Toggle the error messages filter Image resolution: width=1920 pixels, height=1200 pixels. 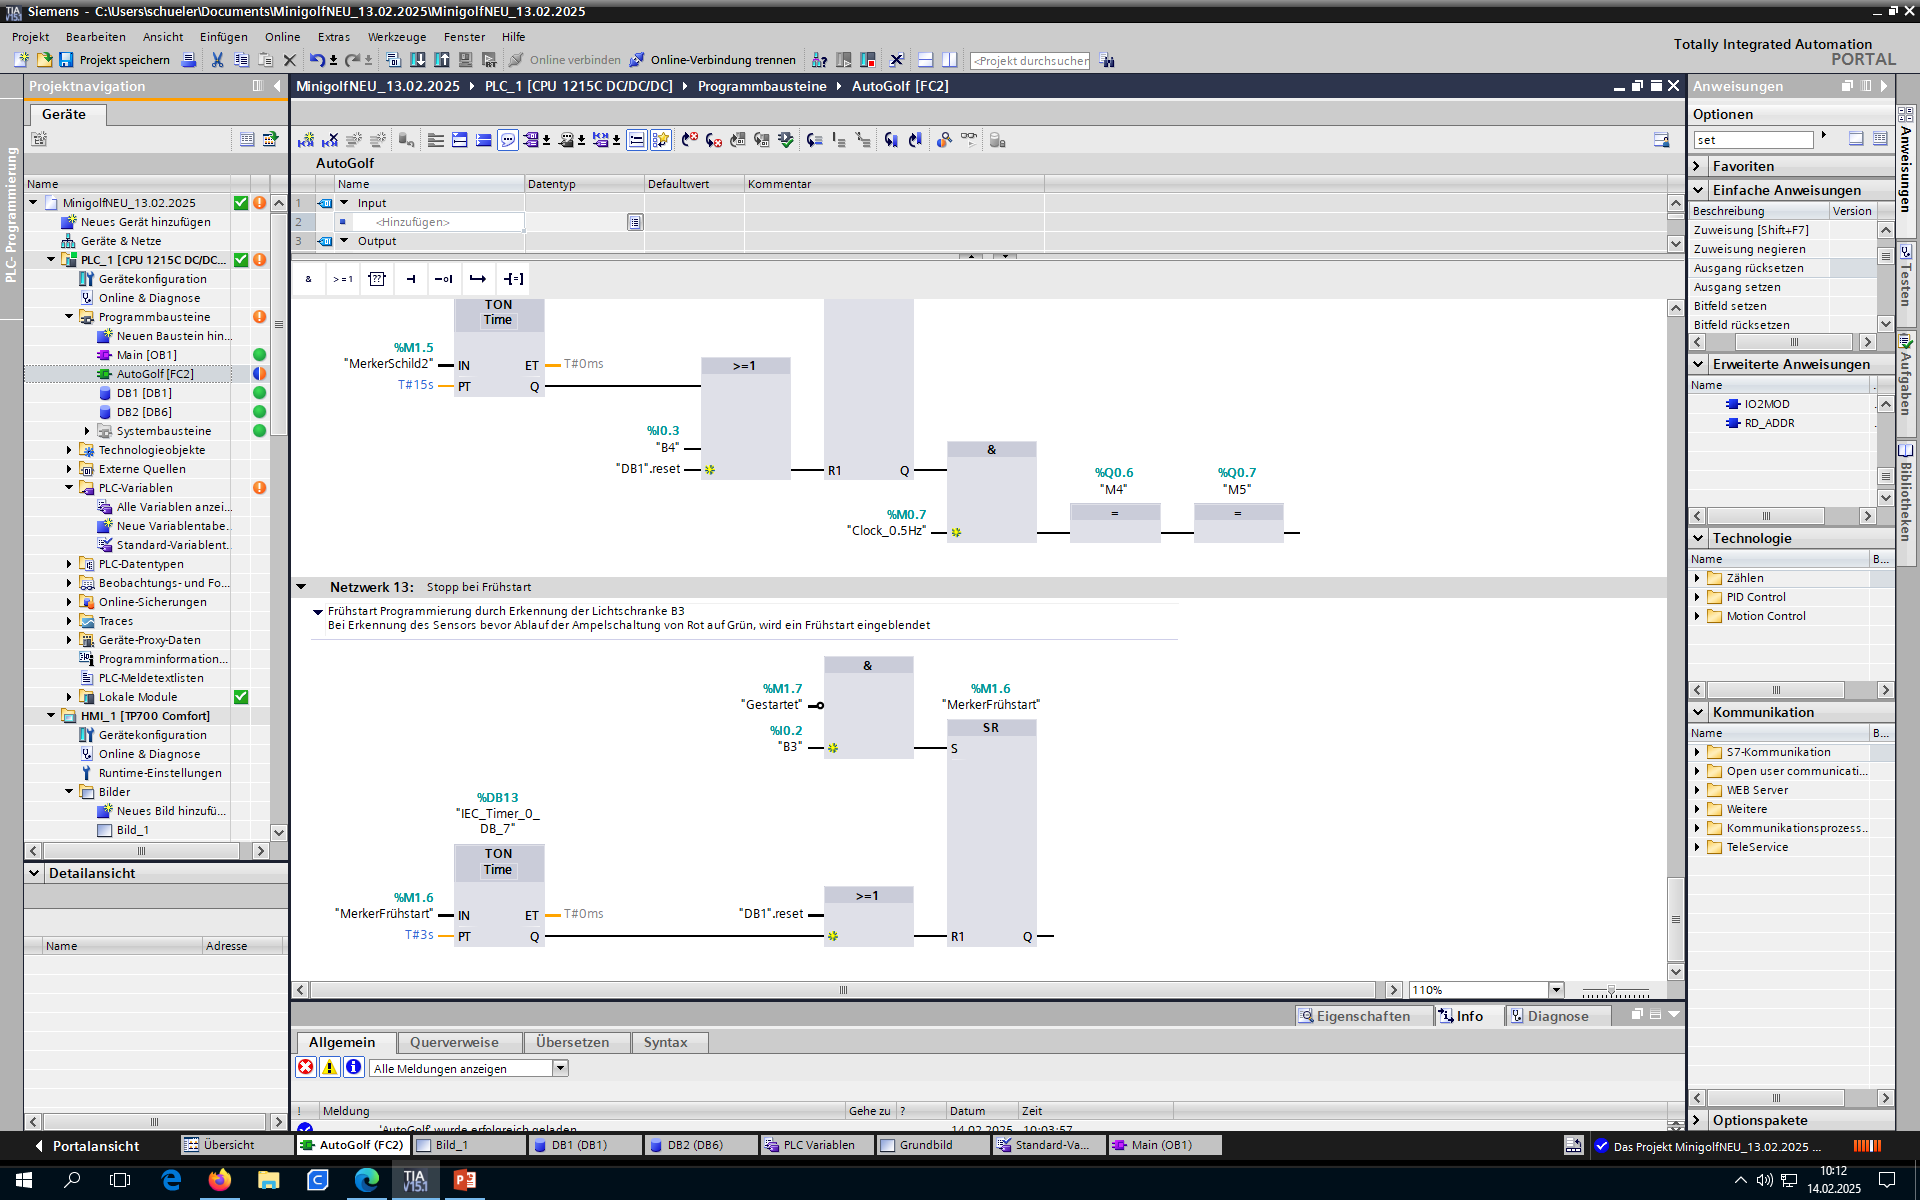306,1067
